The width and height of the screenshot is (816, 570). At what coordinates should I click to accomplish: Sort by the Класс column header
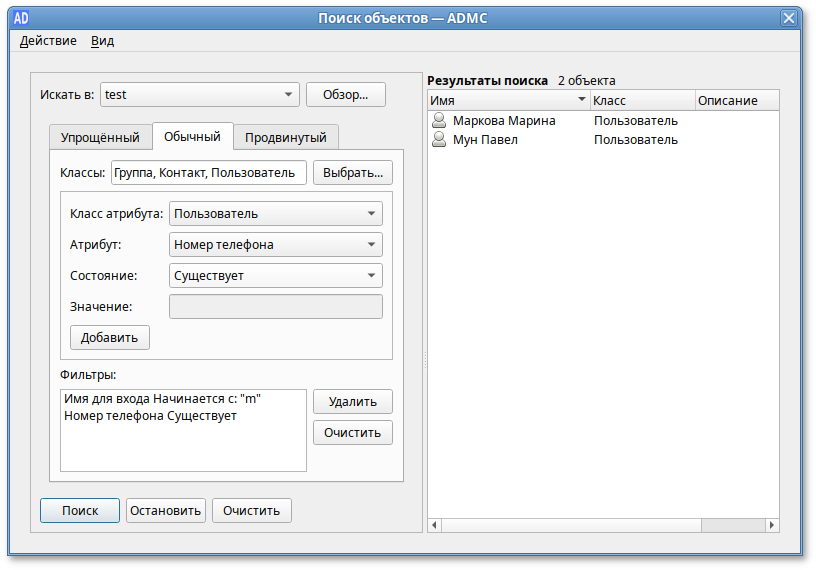coord(643,100)
